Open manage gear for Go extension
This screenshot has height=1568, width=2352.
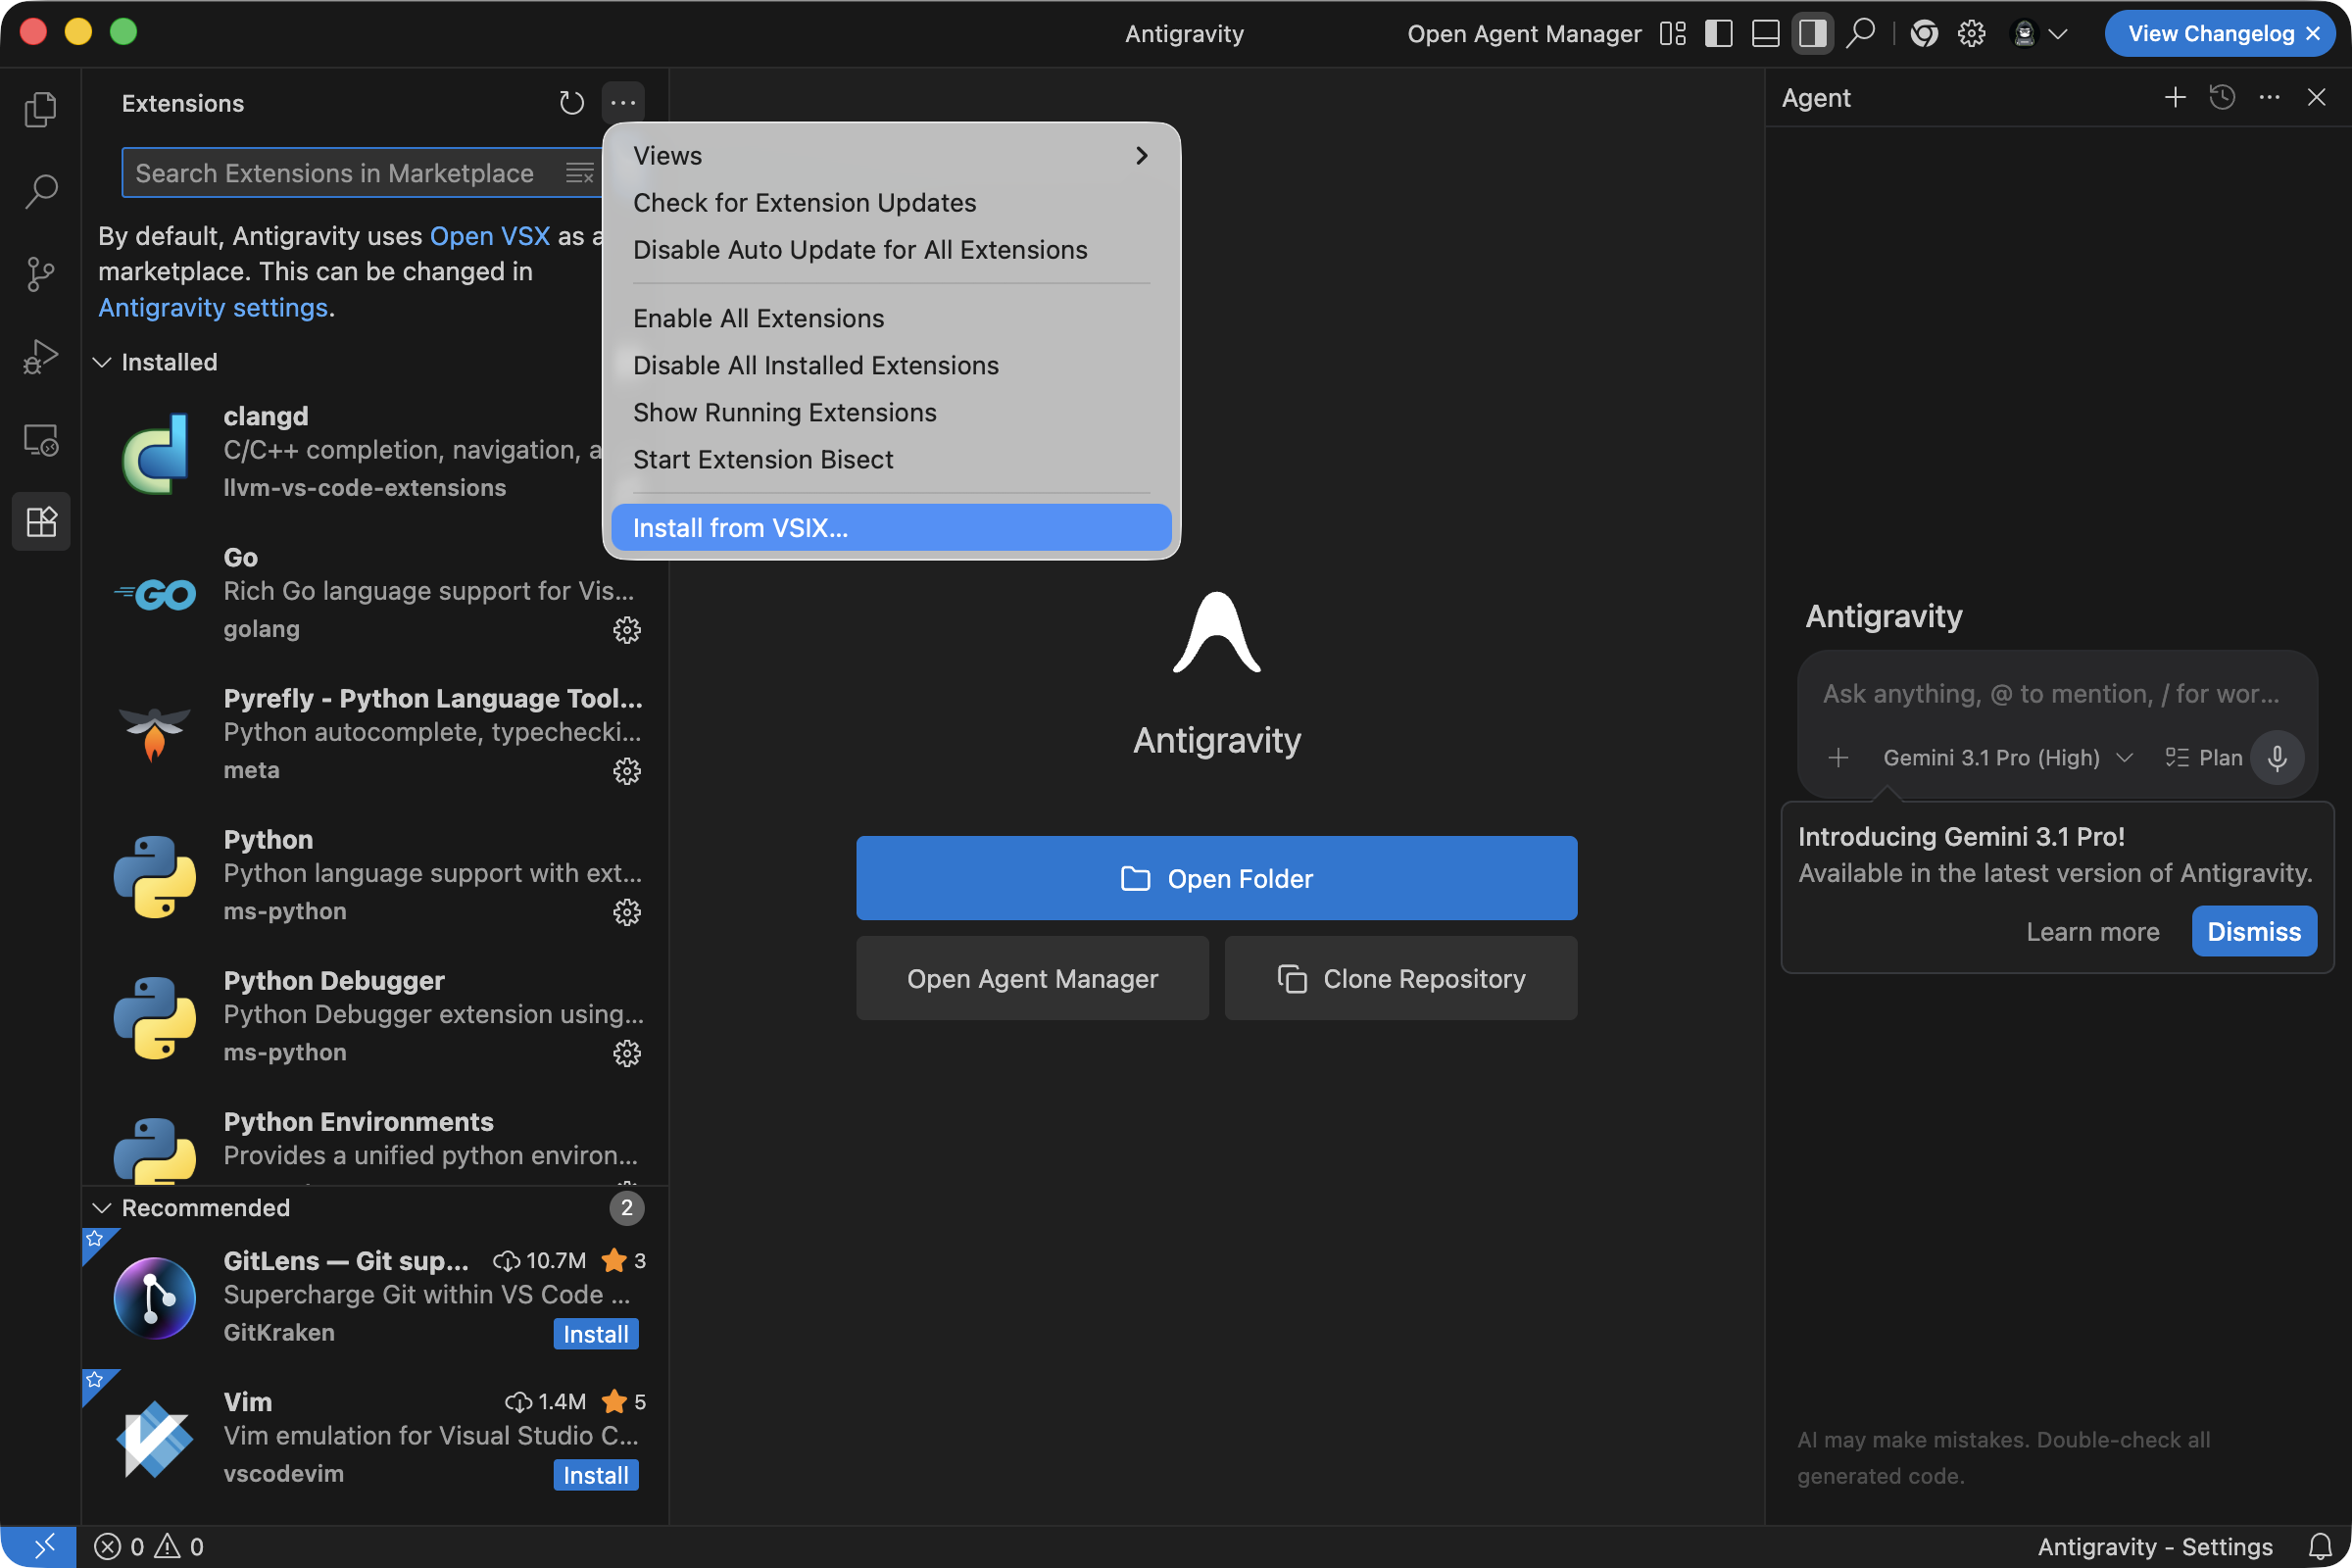coord(627,630)
